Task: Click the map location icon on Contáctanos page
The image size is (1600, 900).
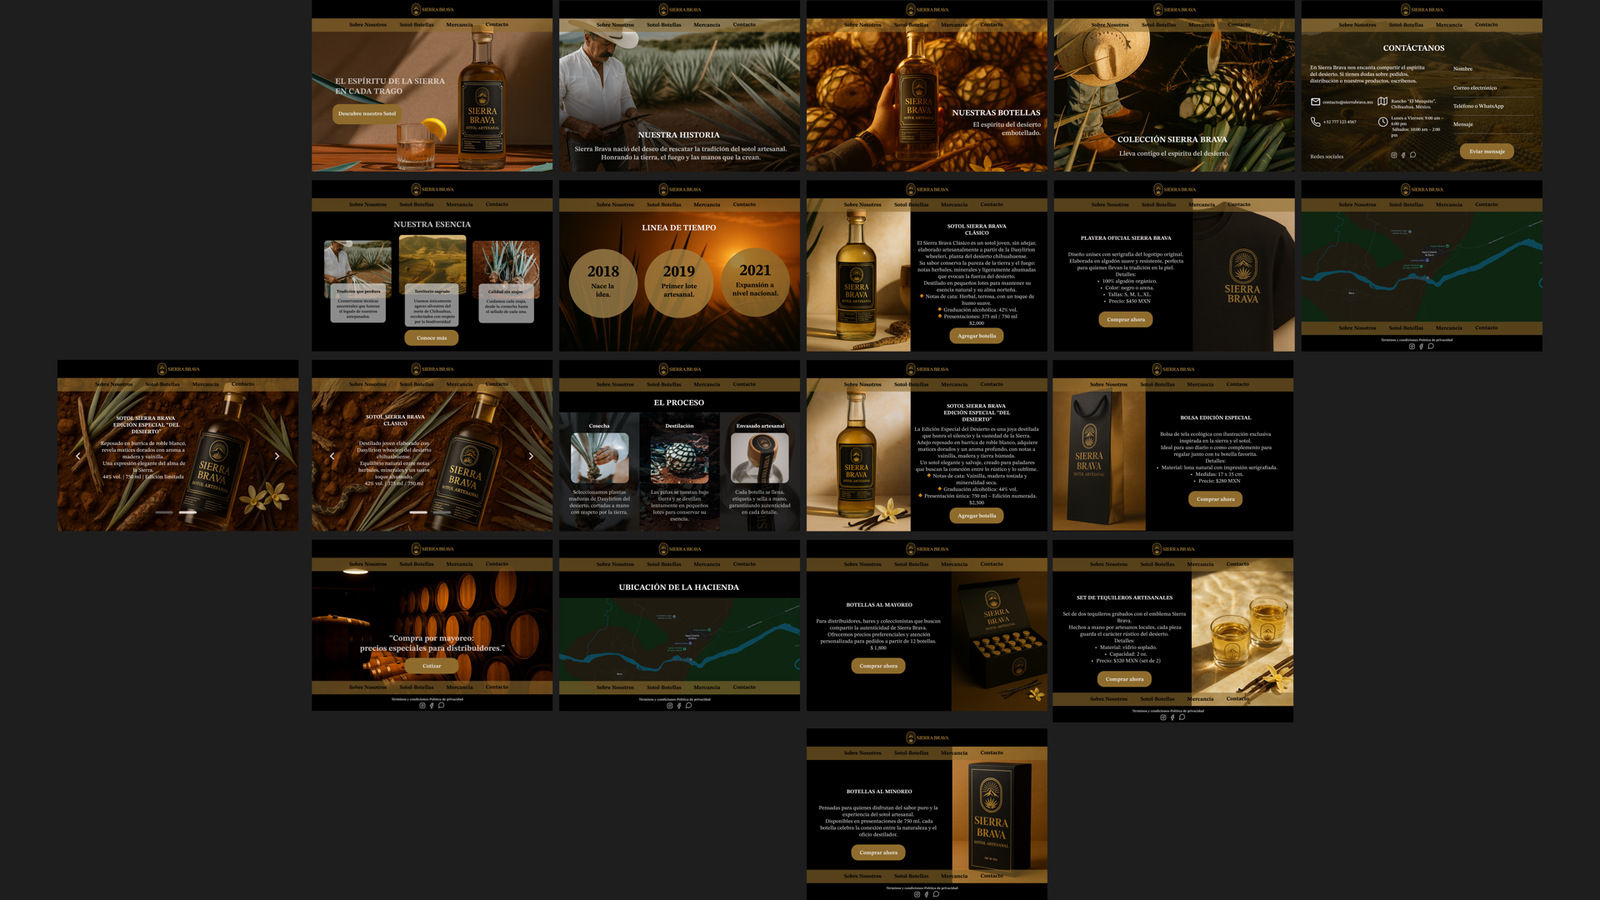Action: [x=1382, y=102]
